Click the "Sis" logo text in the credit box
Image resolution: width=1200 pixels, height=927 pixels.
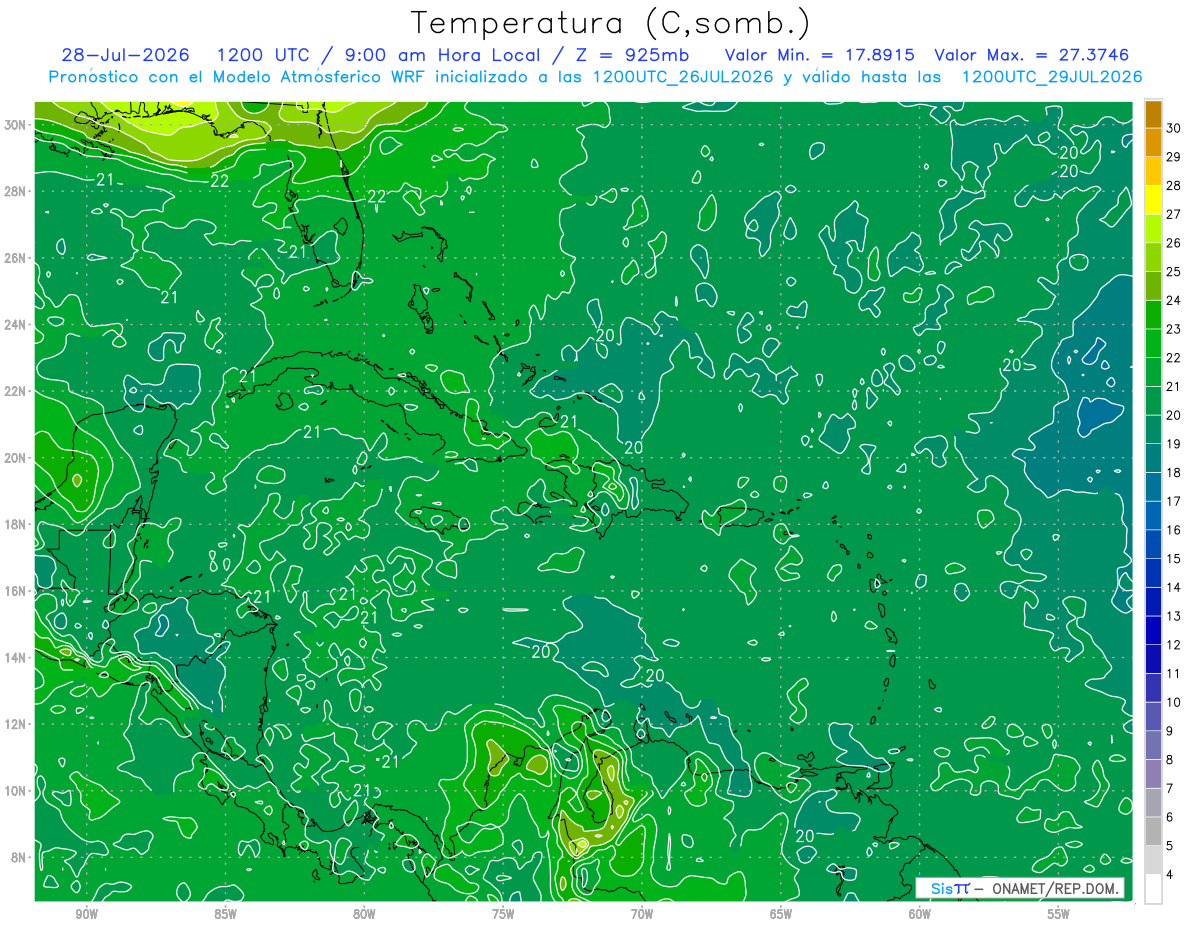[942, 888]
